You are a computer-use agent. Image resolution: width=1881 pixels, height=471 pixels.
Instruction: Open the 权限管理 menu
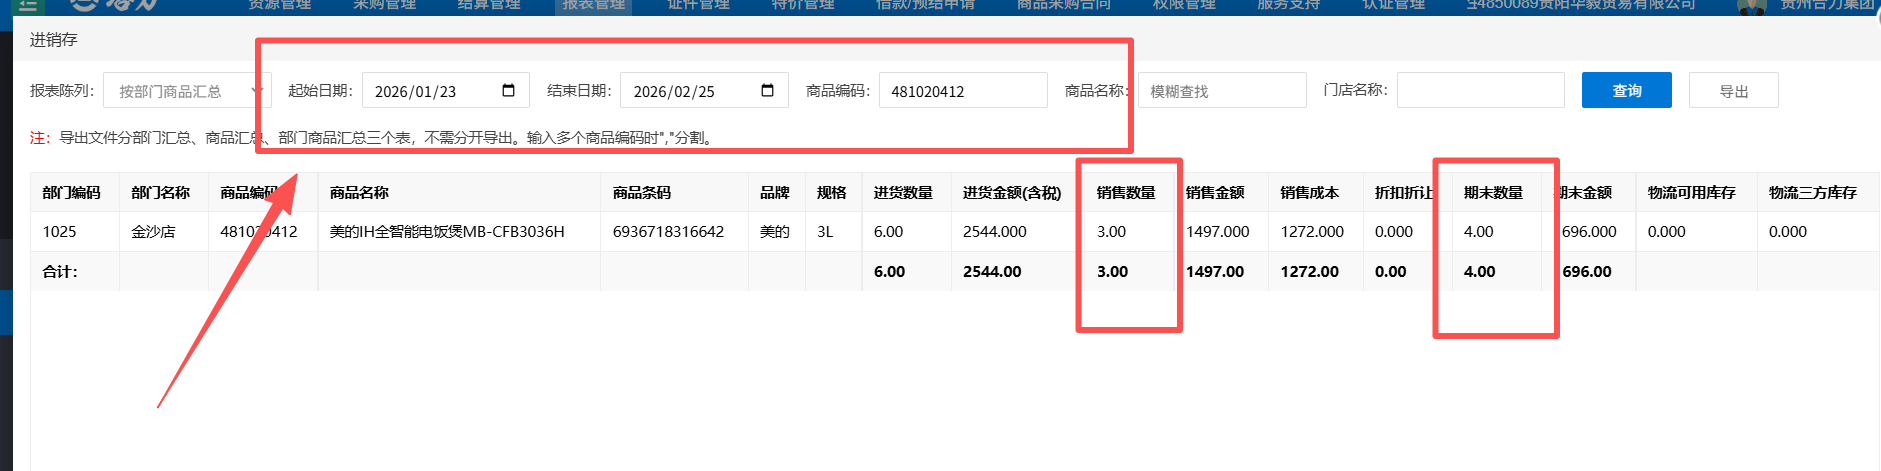click(1184, 5)
